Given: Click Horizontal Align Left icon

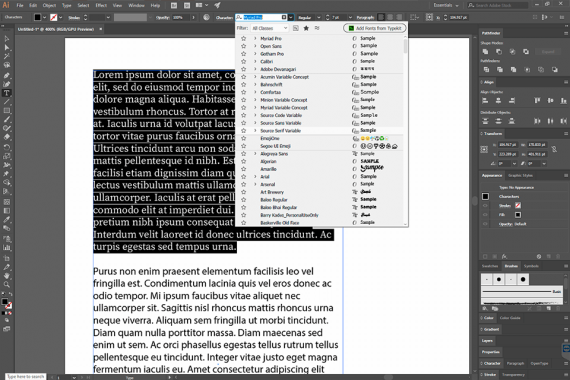Looking at the screenshot, I should pos(485,101).
